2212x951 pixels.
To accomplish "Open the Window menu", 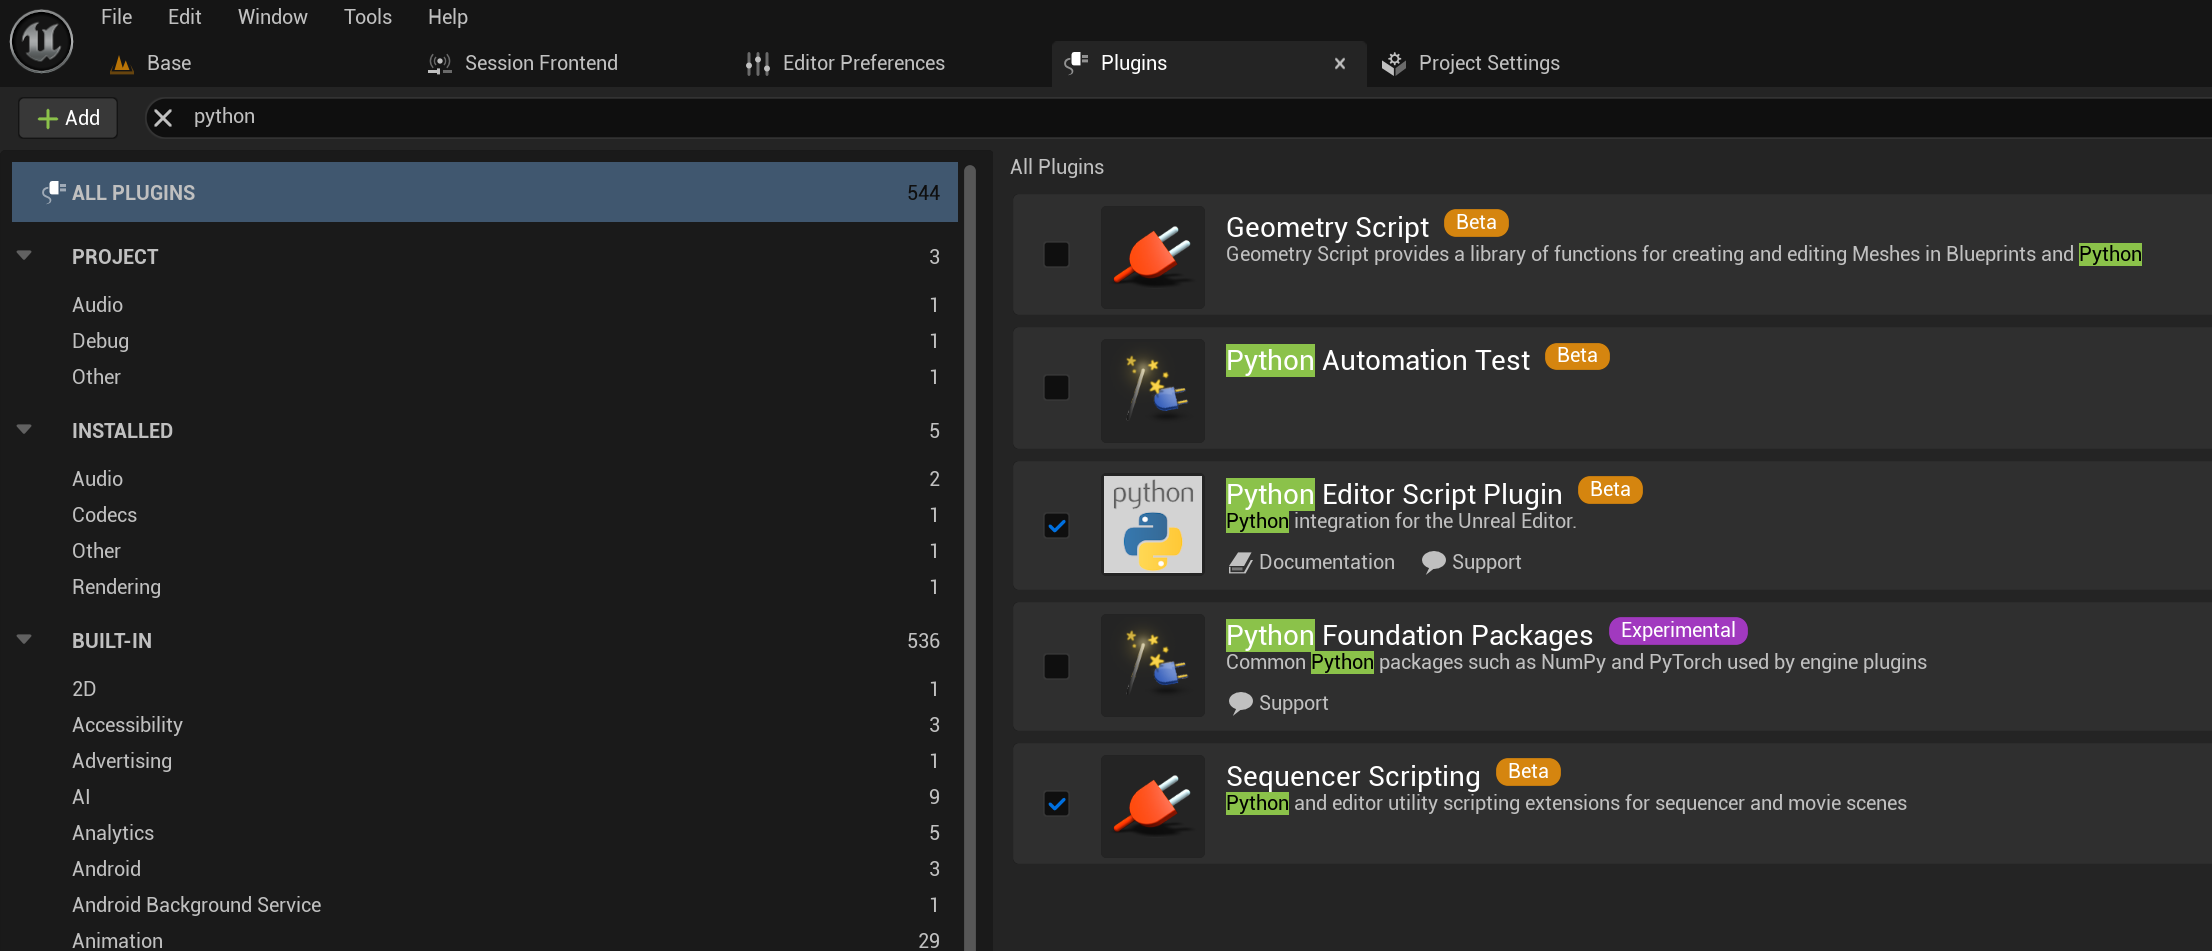I will (x=272, y=17).
